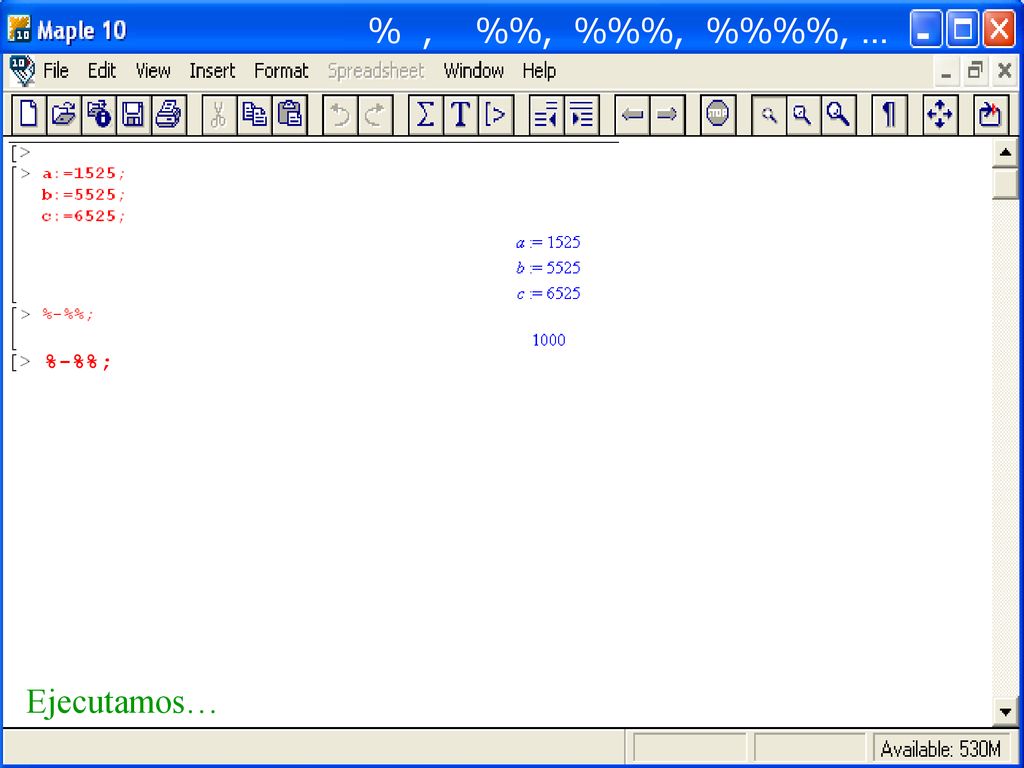Insert Maple input with the Sigma icon
The image size is (1024, 768).
[425, 115]
